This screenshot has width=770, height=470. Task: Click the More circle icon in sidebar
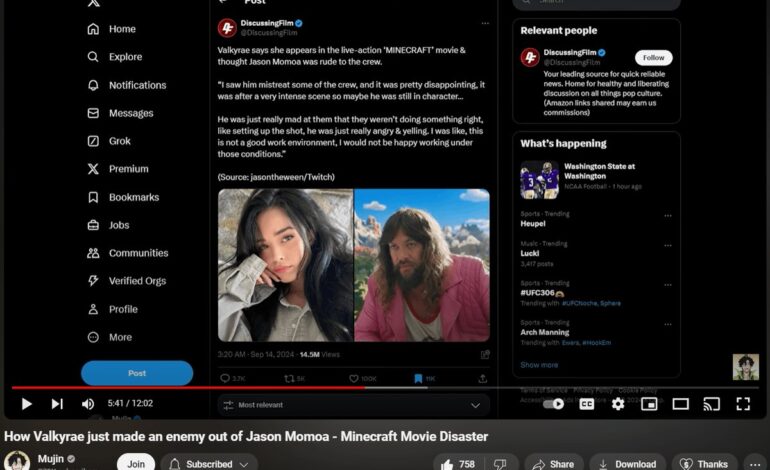coord(93,337)
